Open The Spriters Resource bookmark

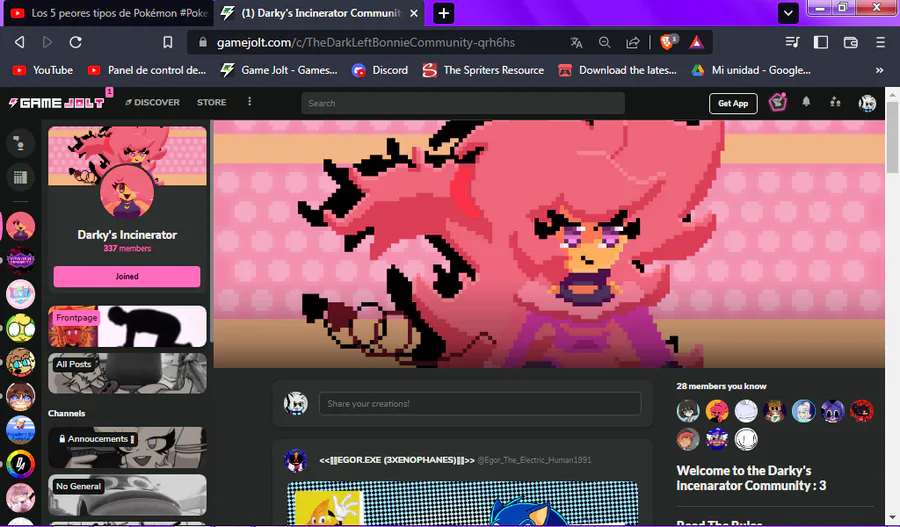tap(483, 70)
